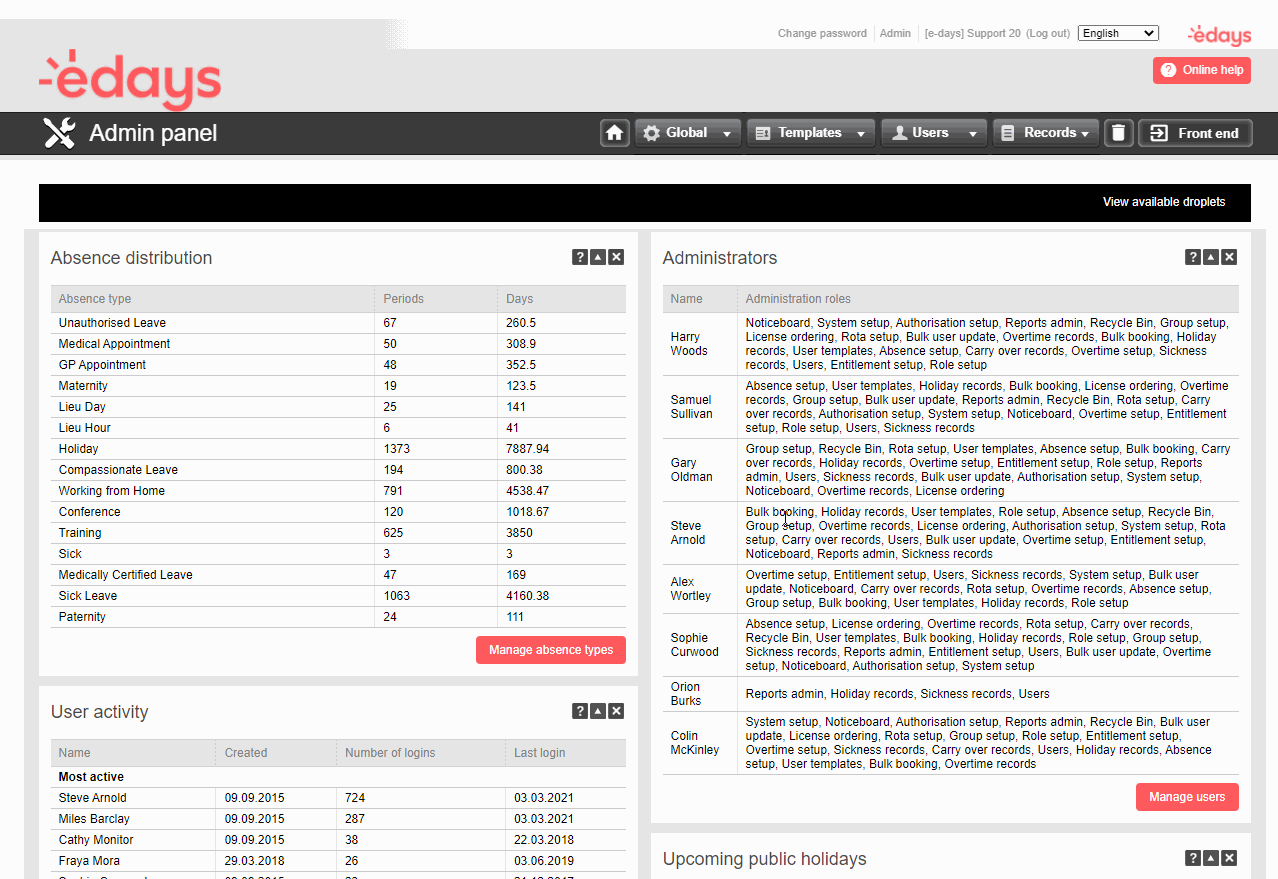
Task: Select the Maternity absence row
Action: point(338,386)
